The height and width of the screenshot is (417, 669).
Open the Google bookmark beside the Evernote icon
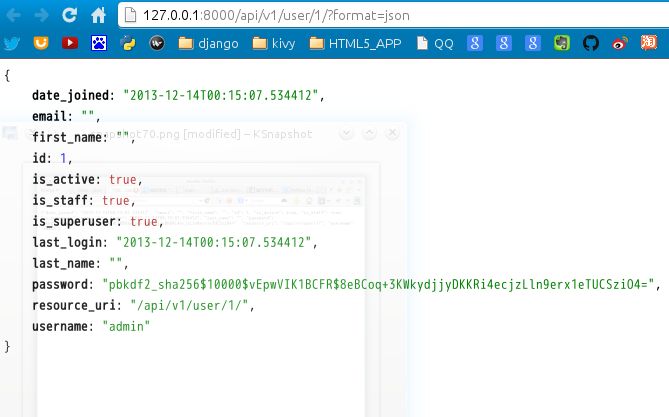(533, 43)
